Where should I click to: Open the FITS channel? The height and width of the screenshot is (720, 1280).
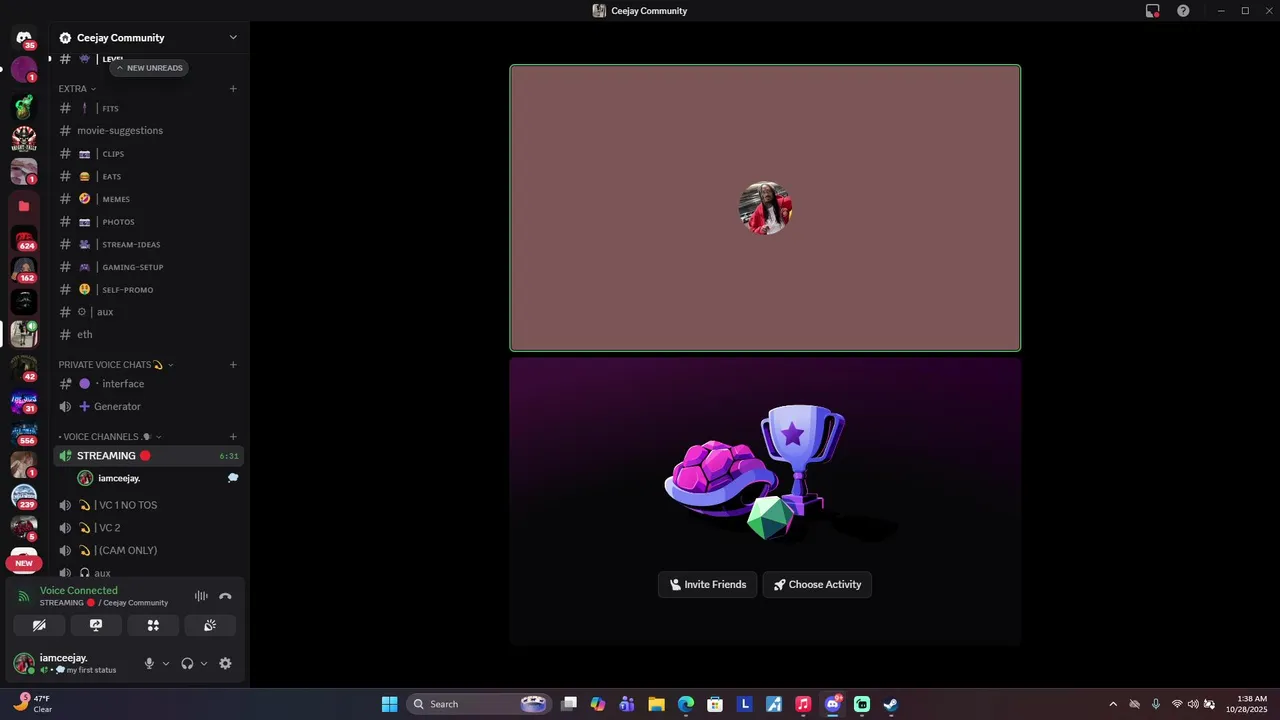click(x=148, y=108)
